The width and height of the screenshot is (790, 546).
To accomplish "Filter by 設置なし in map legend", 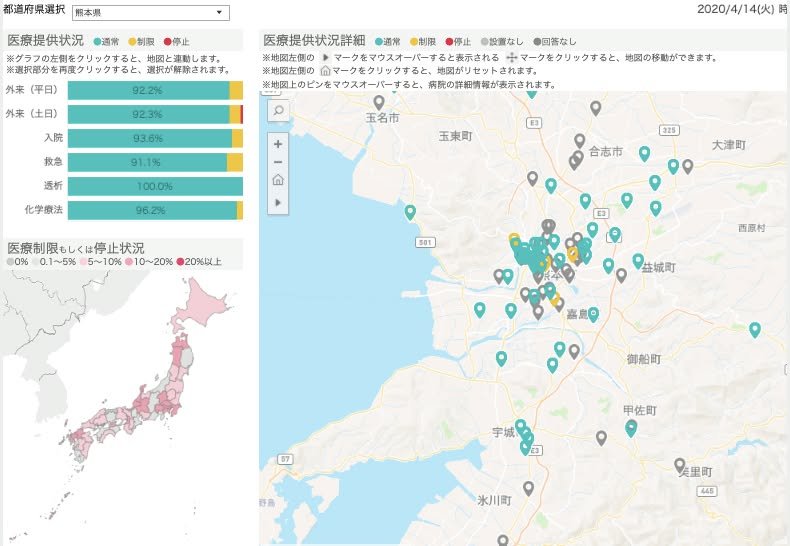I will pos(493,42).
